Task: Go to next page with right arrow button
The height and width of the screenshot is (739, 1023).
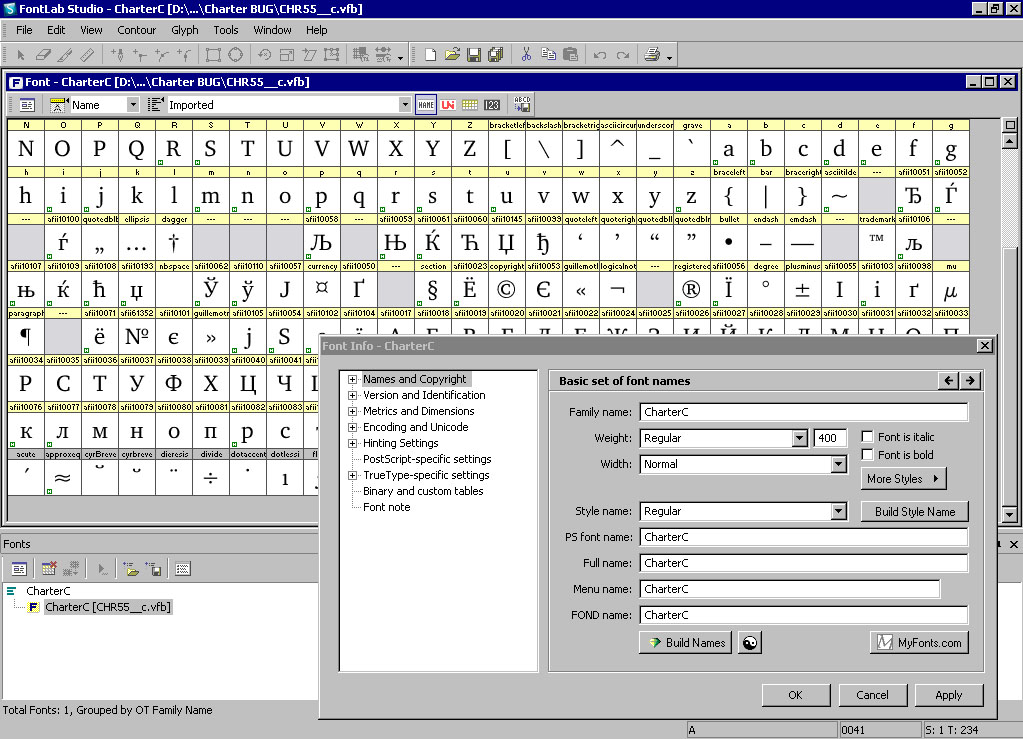Action: (970, 381)
